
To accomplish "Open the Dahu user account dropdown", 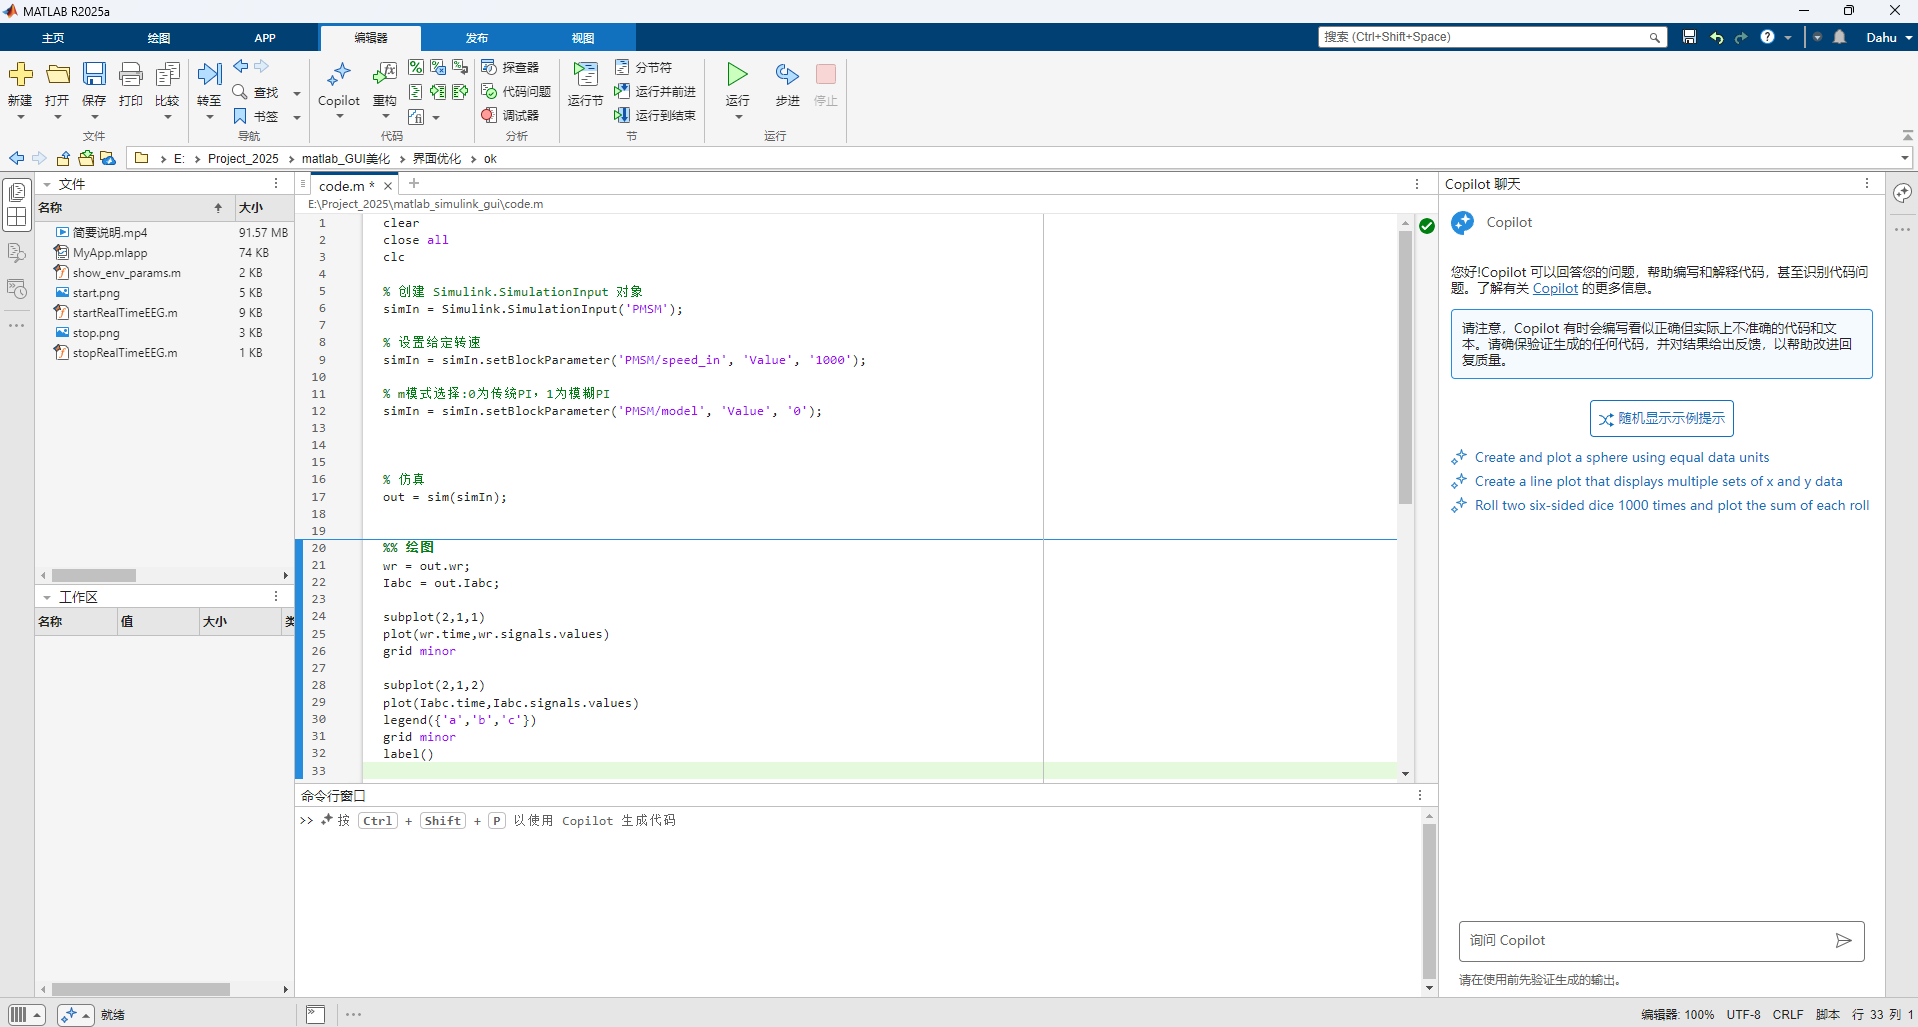I will coord(1889,37).
